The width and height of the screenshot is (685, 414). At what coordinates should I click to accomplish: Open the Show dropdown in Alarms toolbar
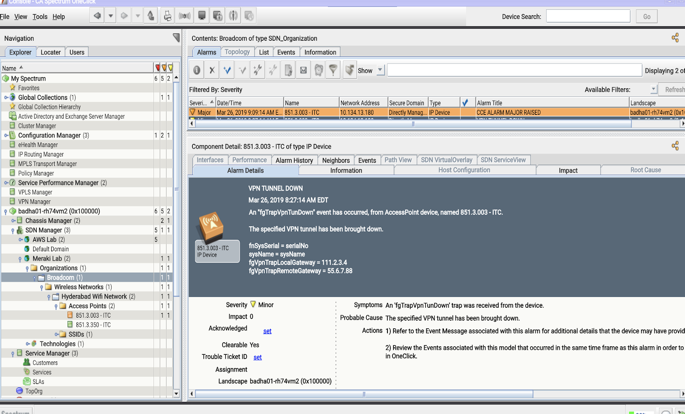click(380, 70)
